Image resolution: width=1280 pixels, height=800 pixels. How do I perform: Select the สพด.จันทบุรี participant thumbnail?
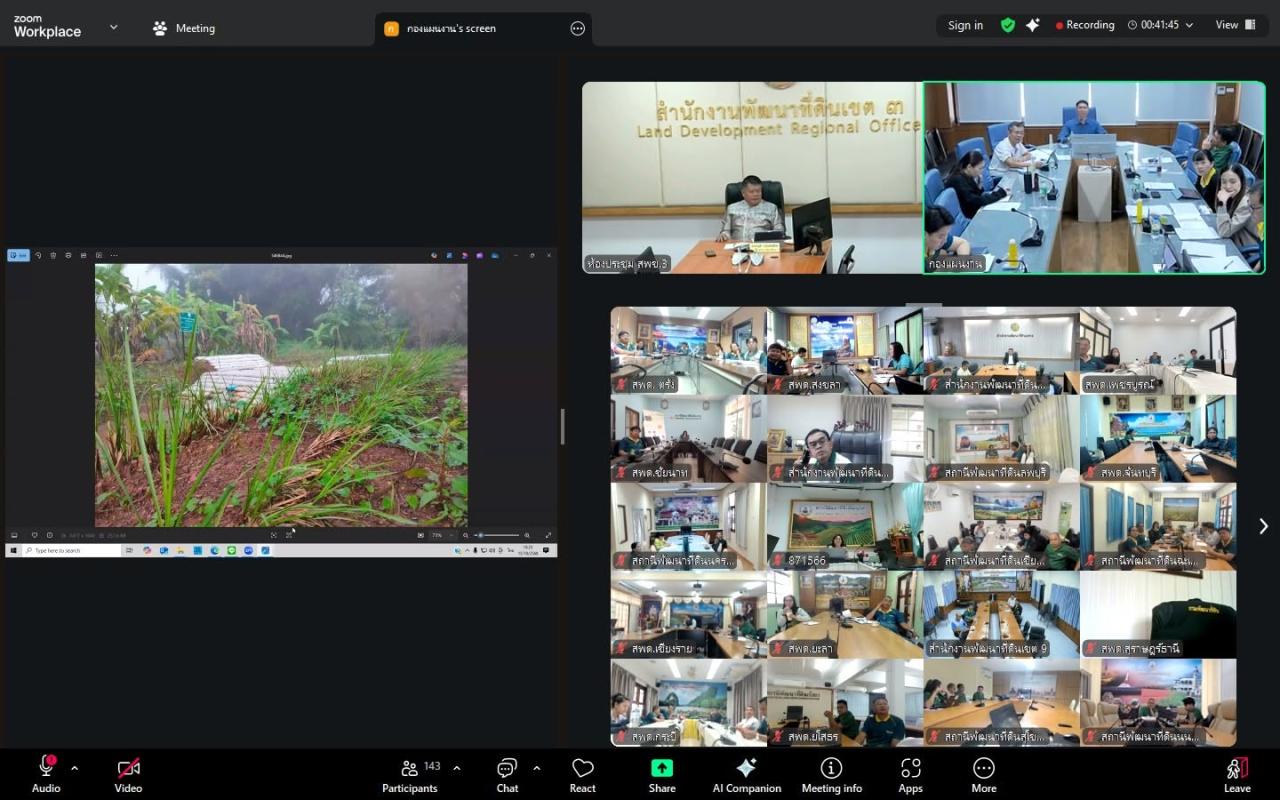click(1158, 438)
